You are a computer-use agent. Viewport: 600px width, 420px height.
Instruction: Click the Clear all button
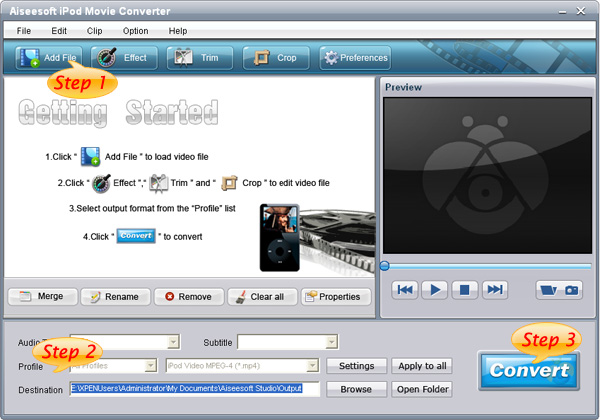click(262, 296)
